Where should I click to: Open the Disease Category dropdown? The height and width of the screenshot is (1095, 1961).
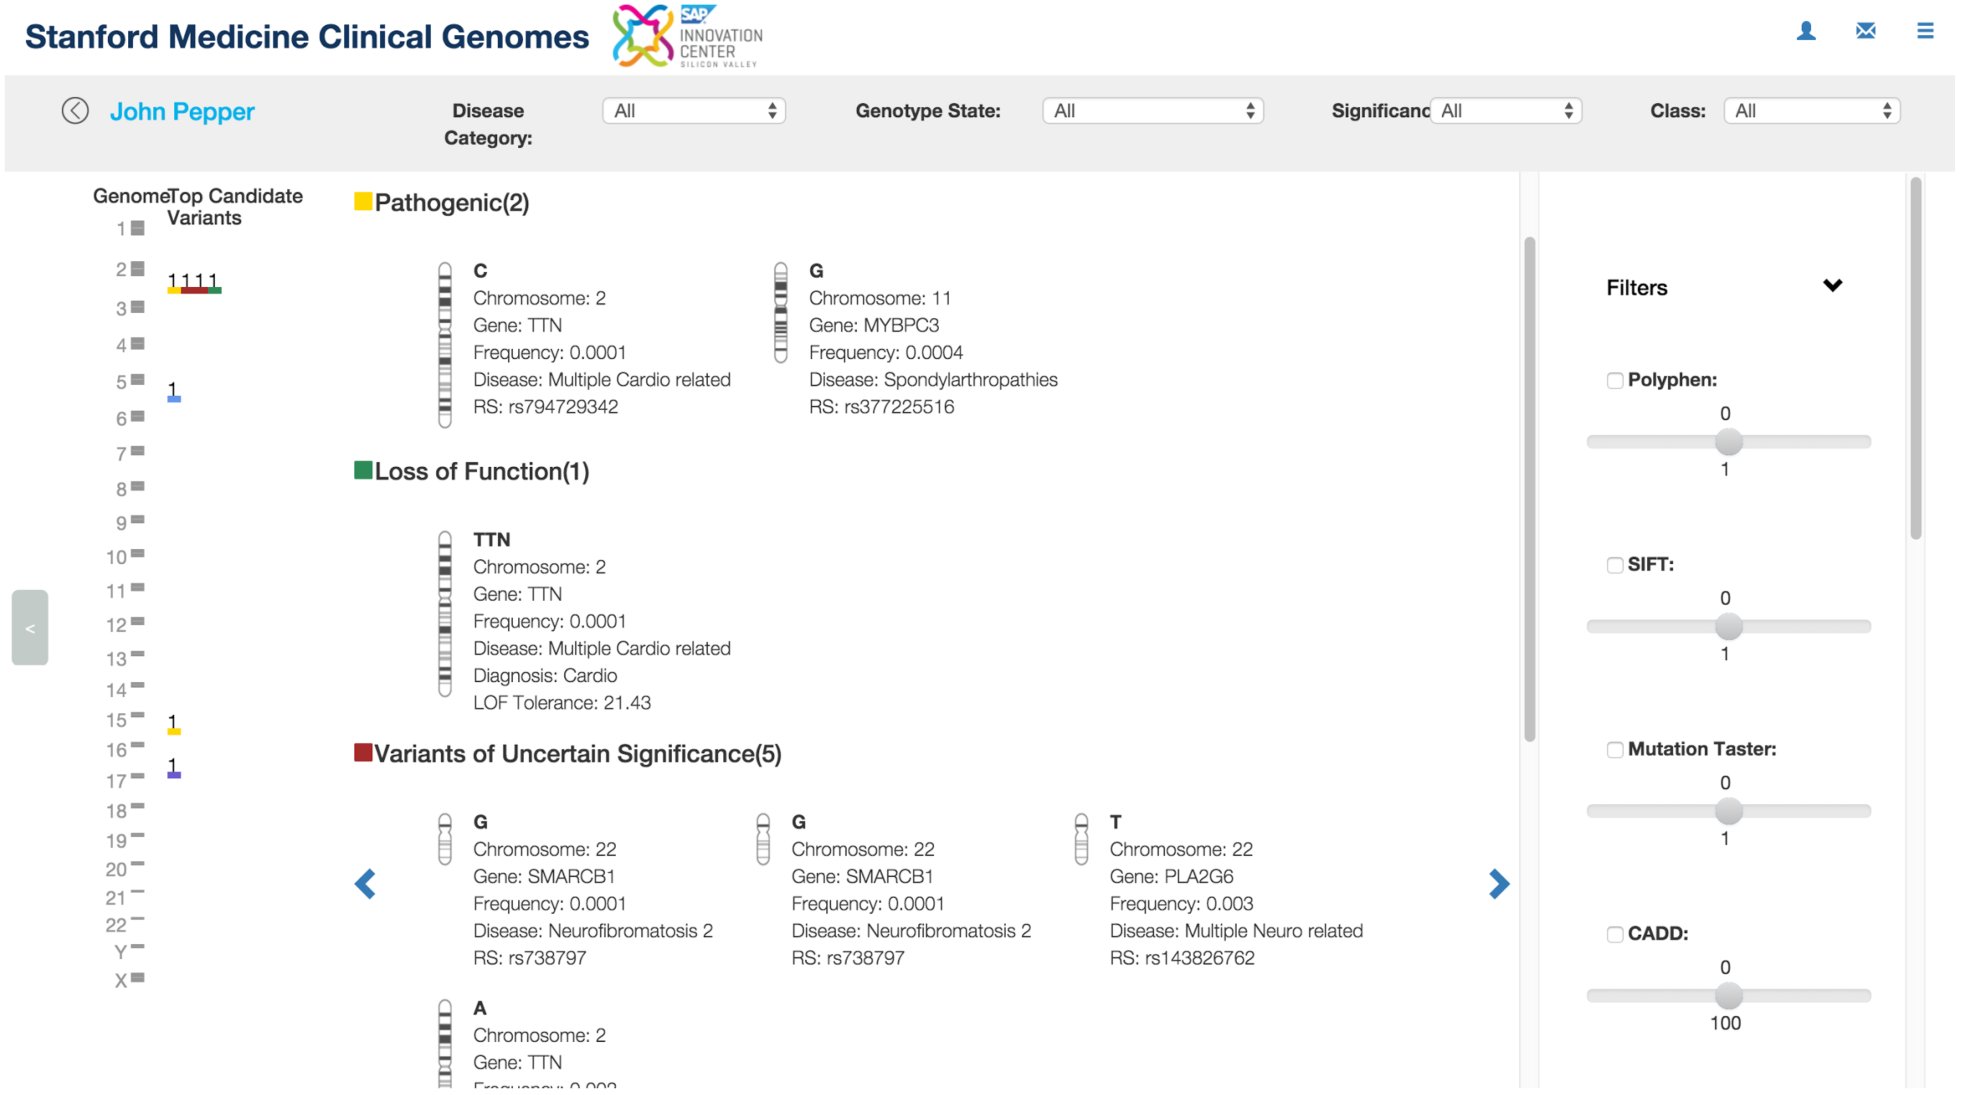point(694,111)
